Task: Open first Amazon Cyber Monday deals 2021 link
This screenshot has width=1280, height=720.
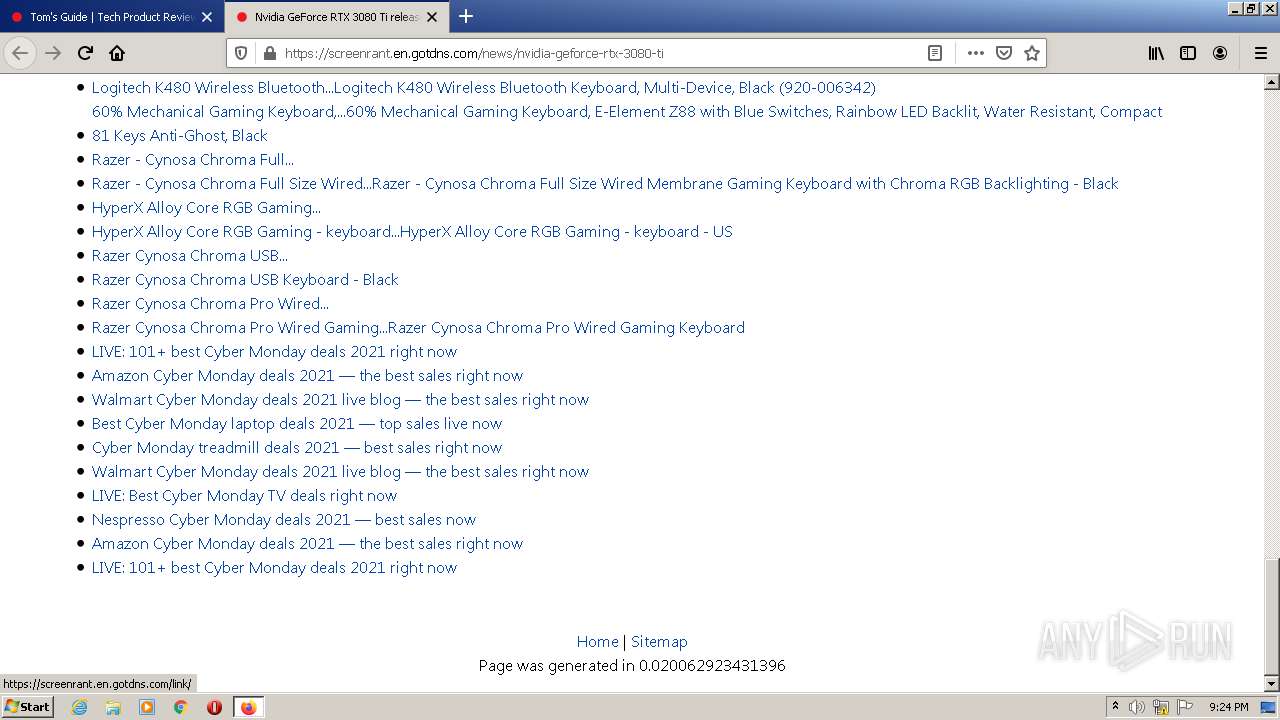Action: 307,376
